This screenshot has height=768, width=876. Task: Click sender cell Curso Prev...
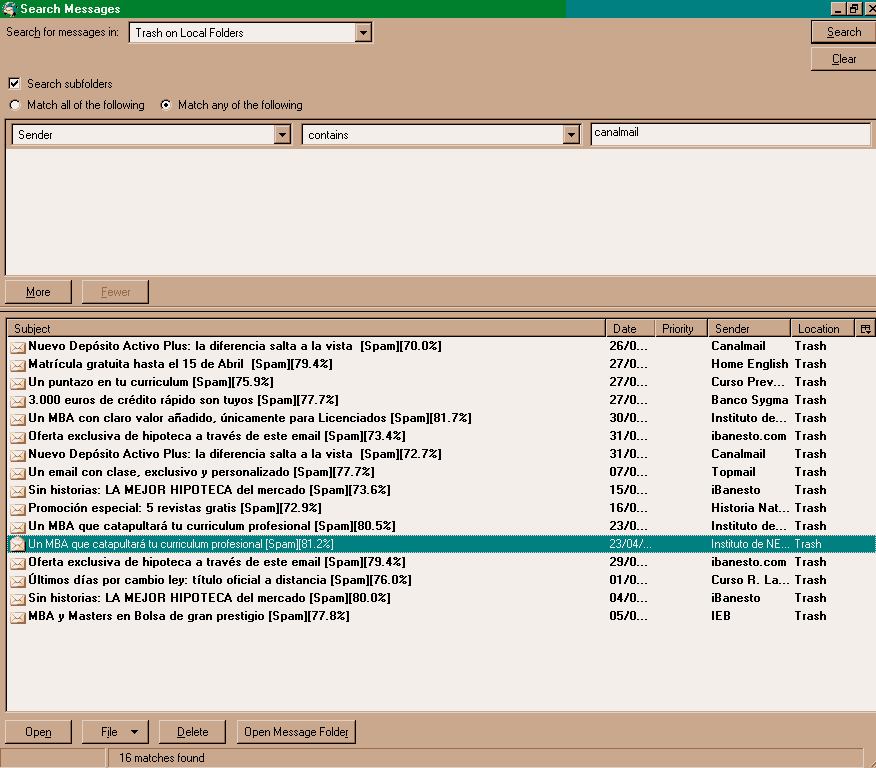[x=748, y=382]
